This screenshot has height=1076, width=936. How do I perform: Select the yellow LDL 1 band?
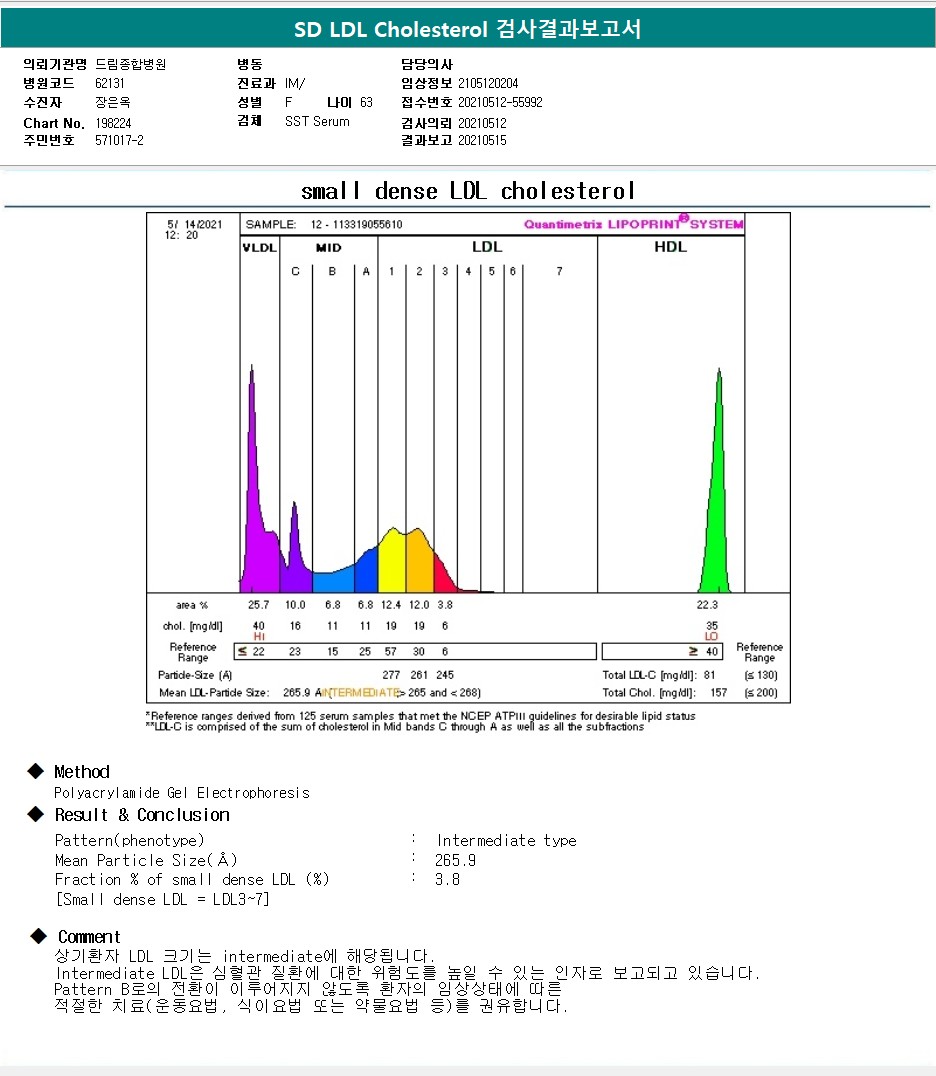pos(391,560)
